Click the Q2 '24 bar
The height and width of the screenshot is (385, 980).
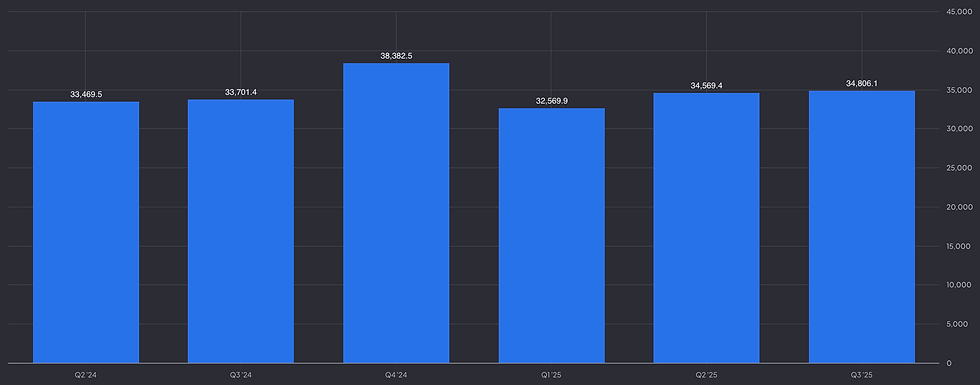tap(86, 232)
